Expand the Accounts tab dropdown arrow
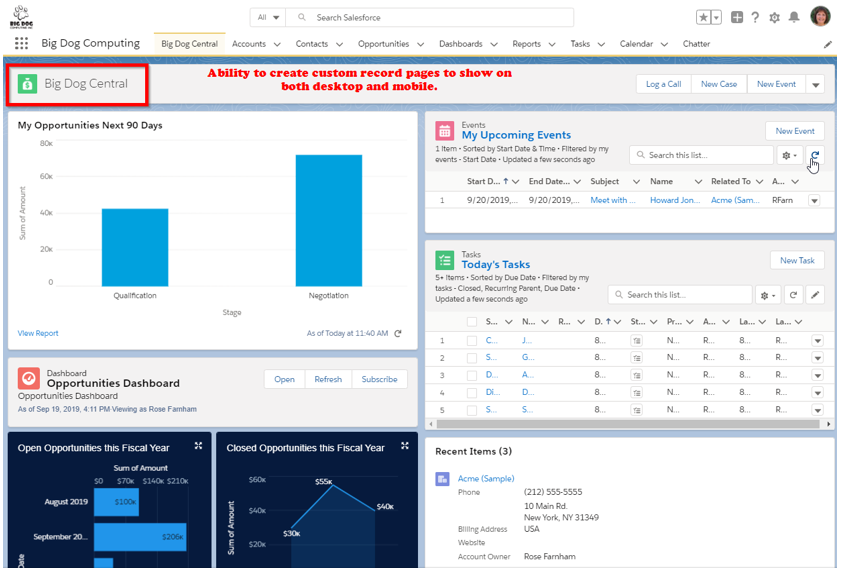 [x=277, y=45]
